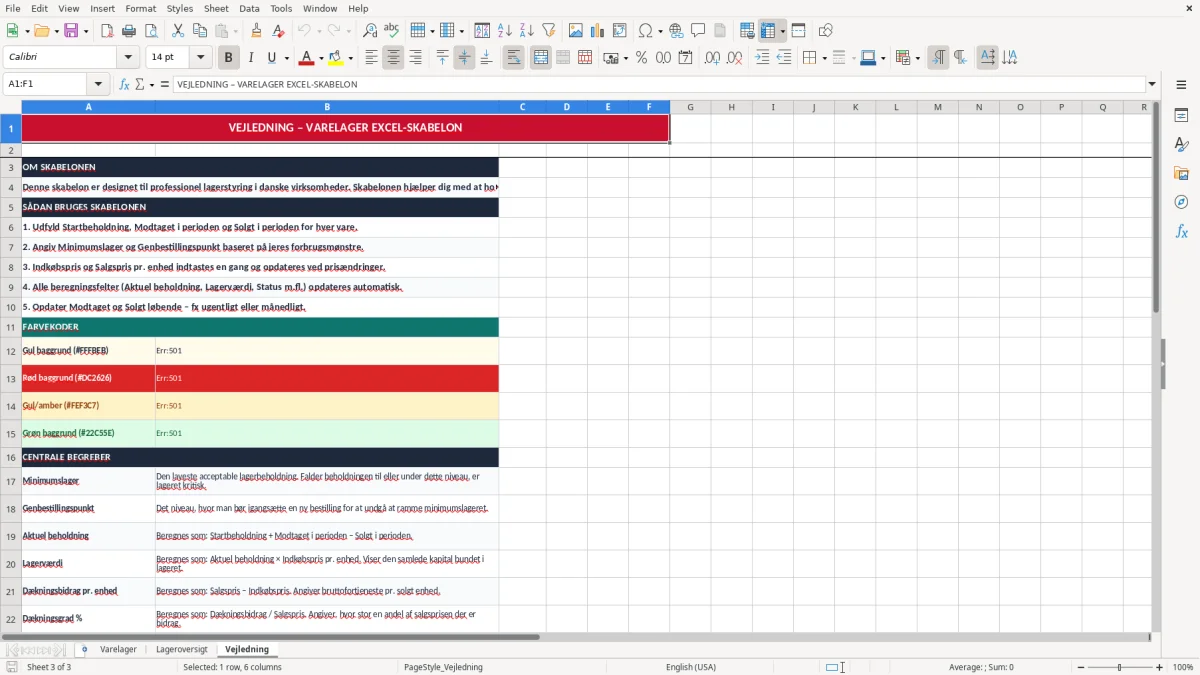Screen dimensions: 1200x675
Task: Click Sort Descending icon
Action: pyautogui.click(x=526, y=31)
